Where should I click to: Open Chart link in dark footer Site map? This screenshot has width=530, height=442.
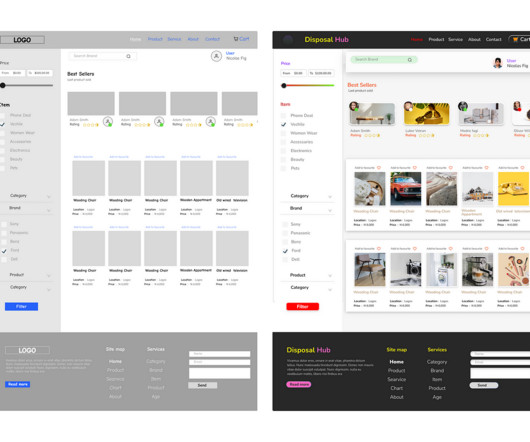[x=396, y=388]
